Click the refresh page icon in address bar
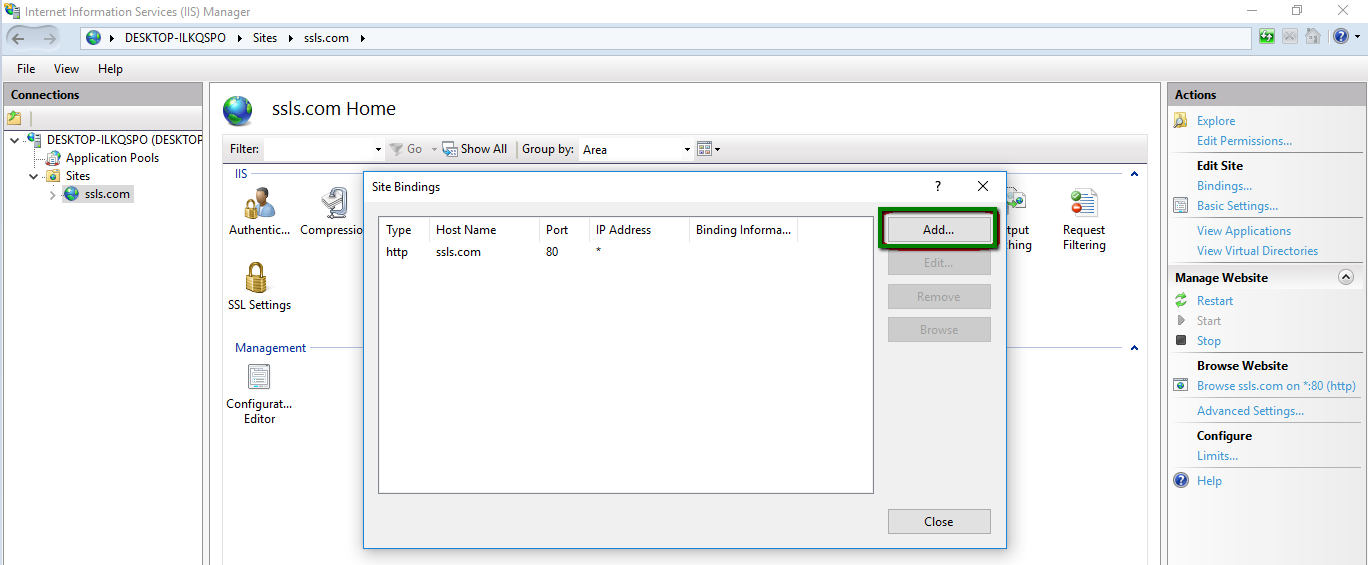 [x=1267, y=37]
